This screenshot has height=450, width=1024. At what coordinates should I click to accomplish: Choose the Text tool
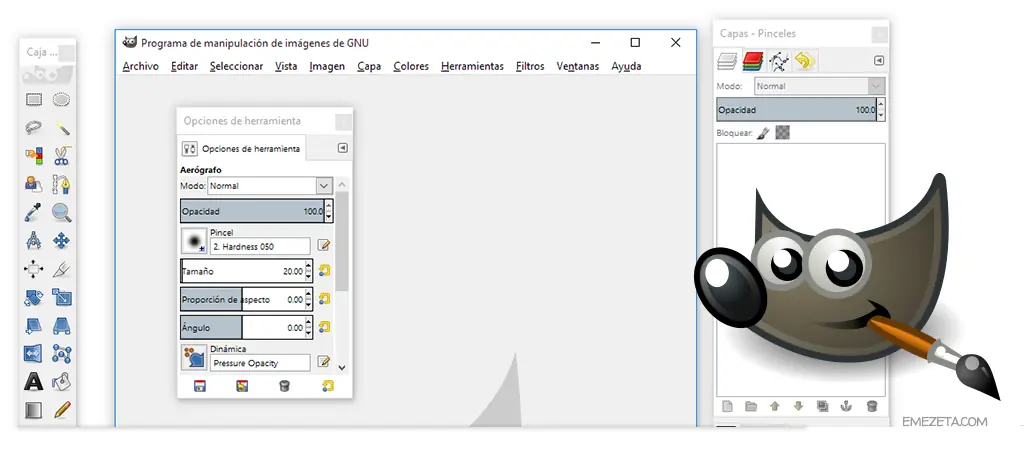pos(33,381)
